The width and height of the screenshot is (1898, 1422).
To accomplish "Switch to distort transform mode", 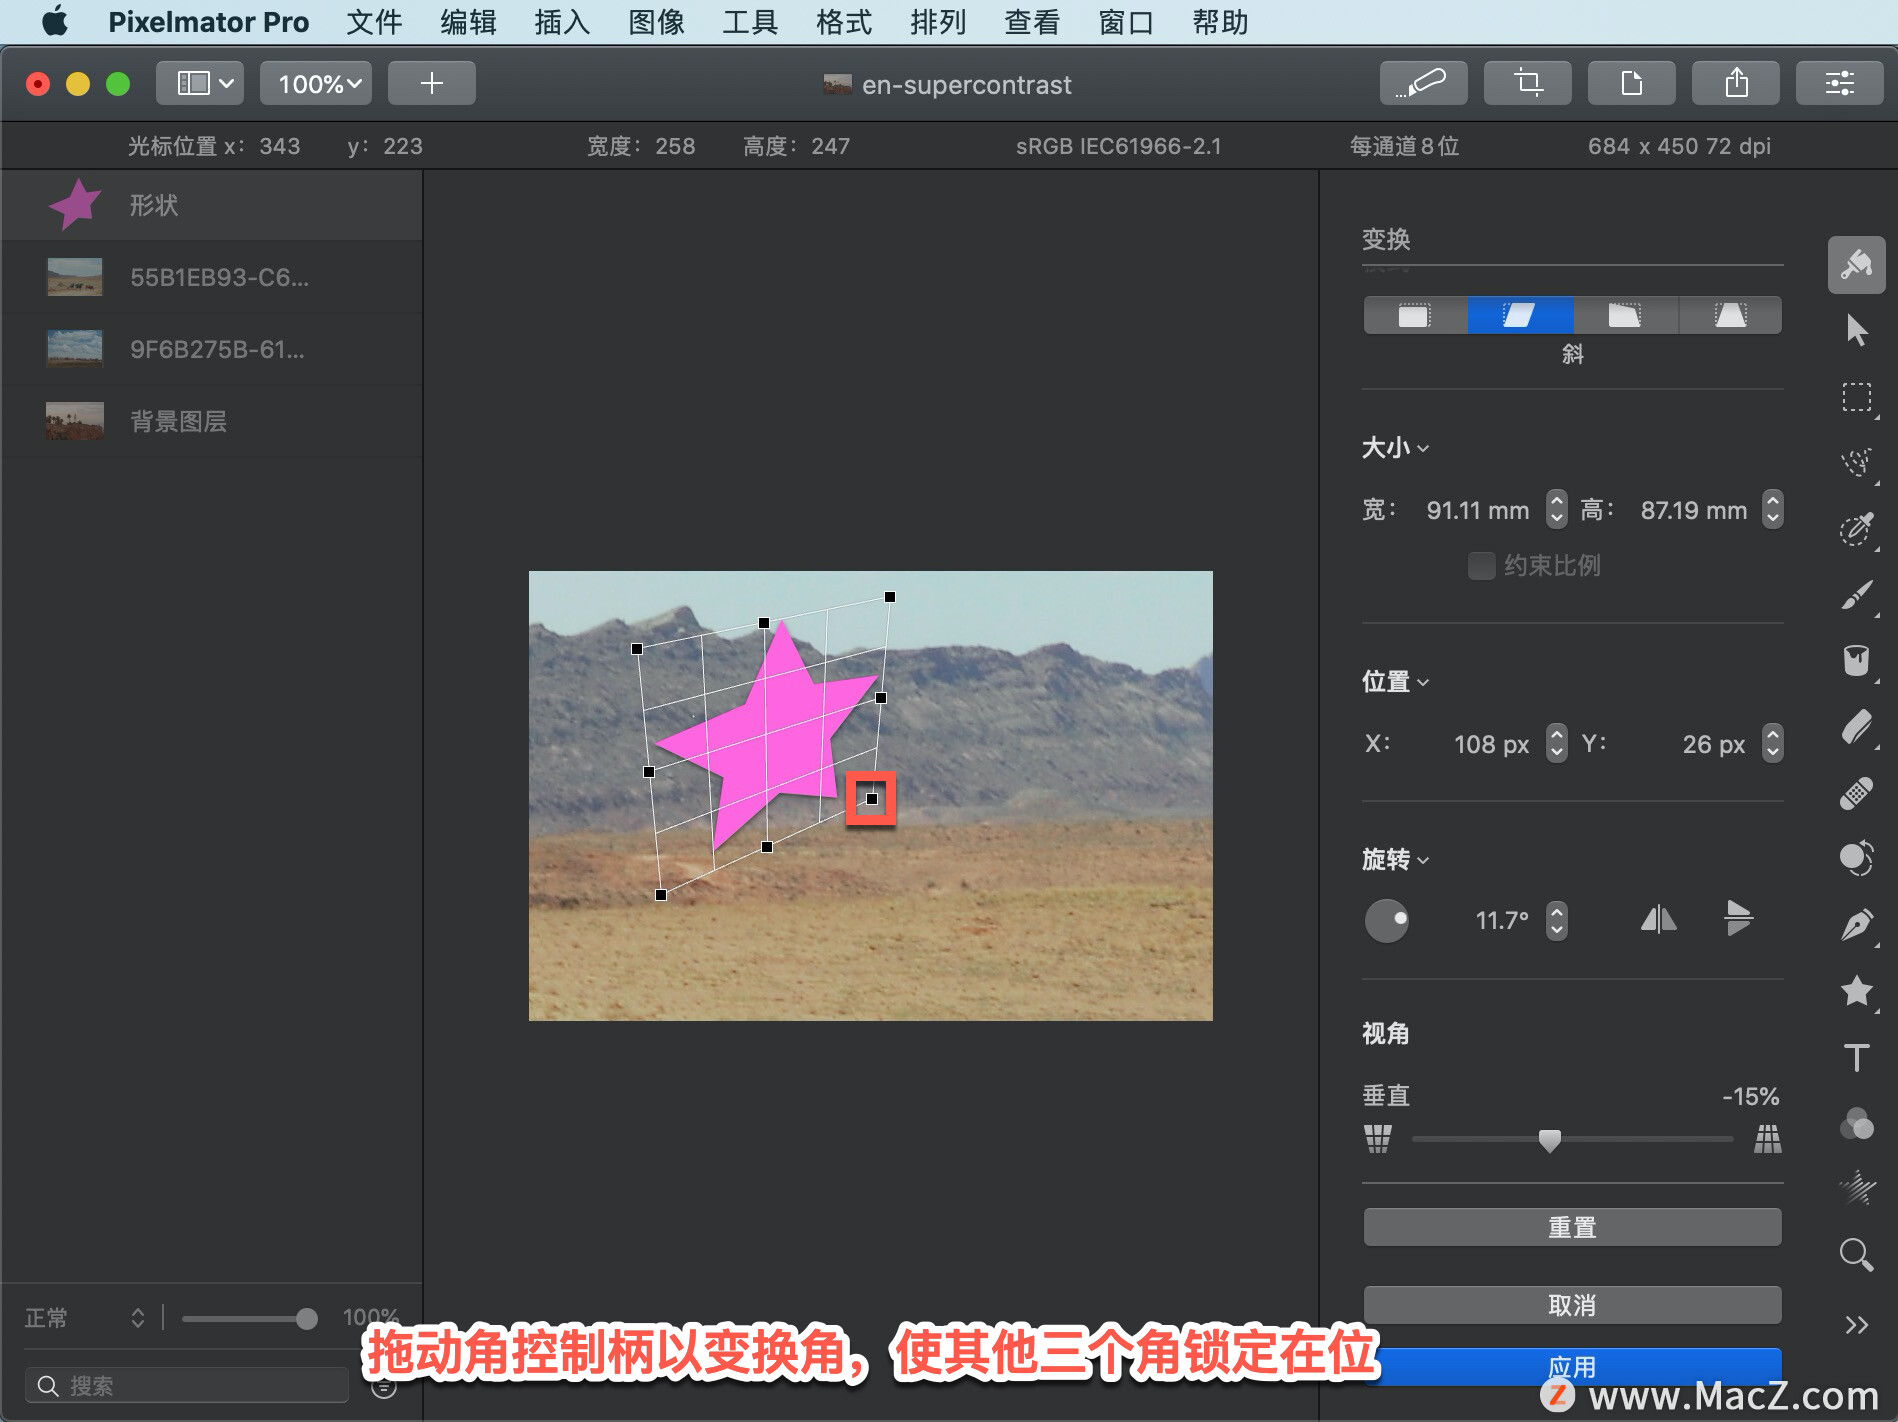I will 1625,315.
